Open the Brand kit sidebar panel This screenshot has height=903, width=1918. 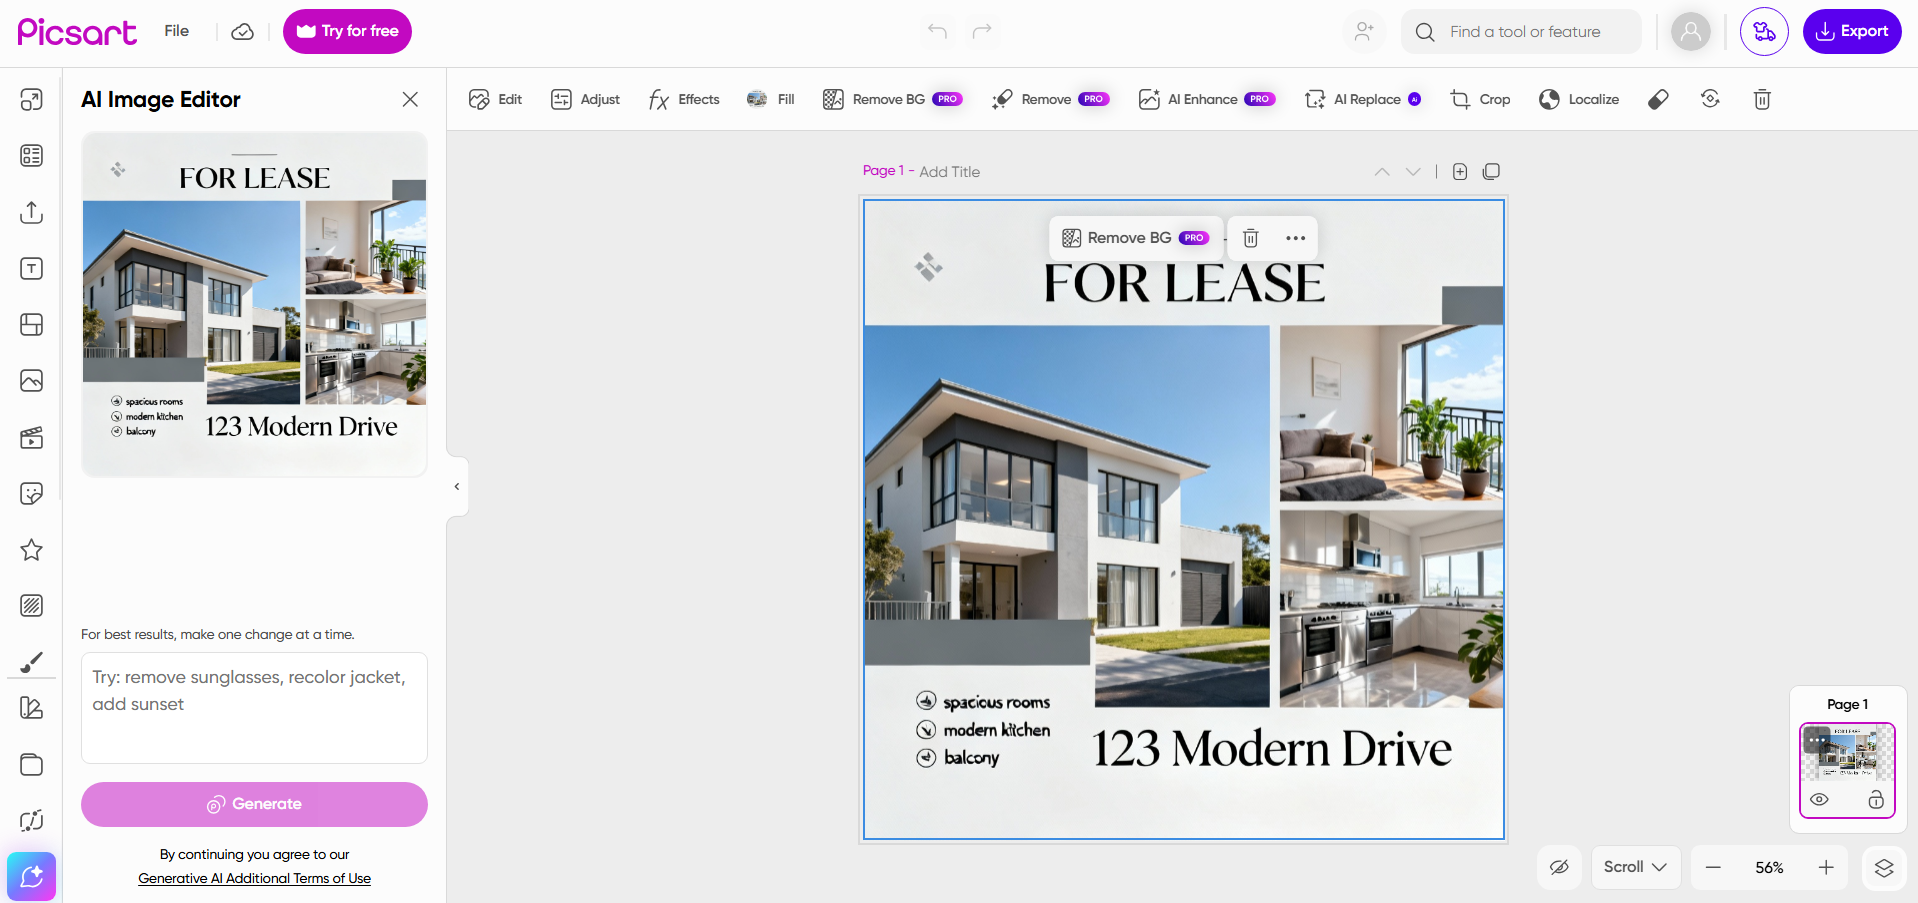click(x=32, y=708)
